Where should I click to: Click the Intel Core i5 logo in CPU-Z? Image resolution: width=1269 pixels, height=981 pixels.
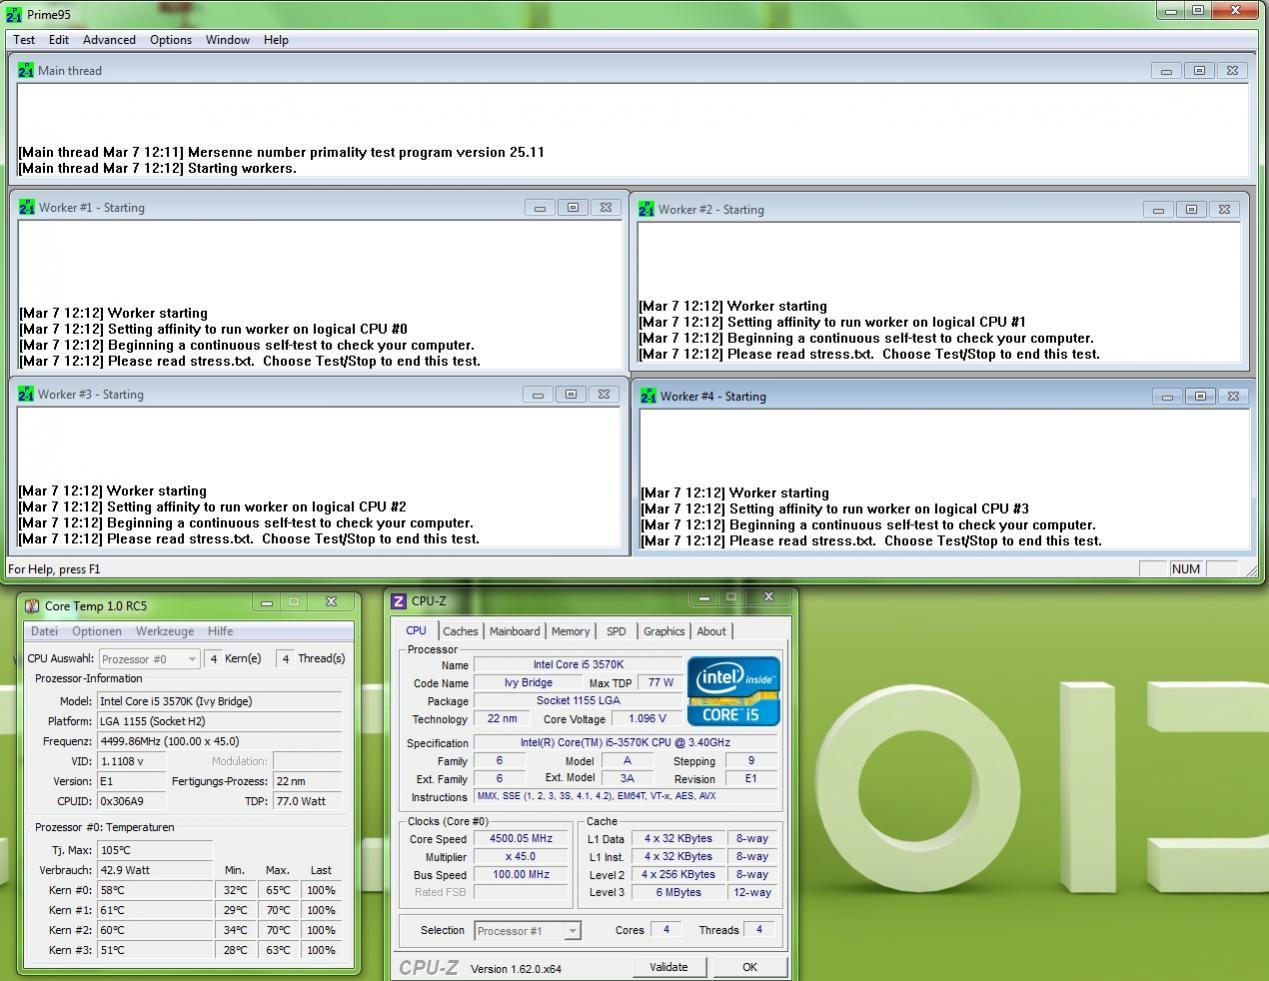pyautogui.click(x=734, y=691)
